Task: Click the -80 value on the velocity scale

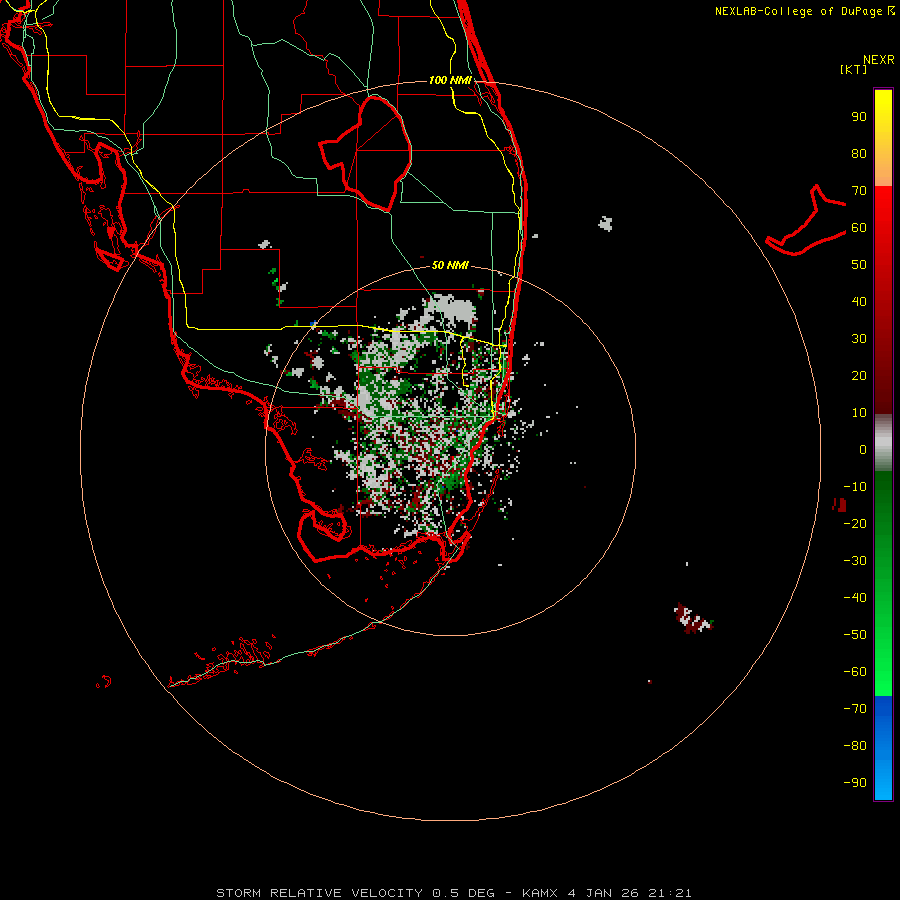Action: tap(855, 746)
